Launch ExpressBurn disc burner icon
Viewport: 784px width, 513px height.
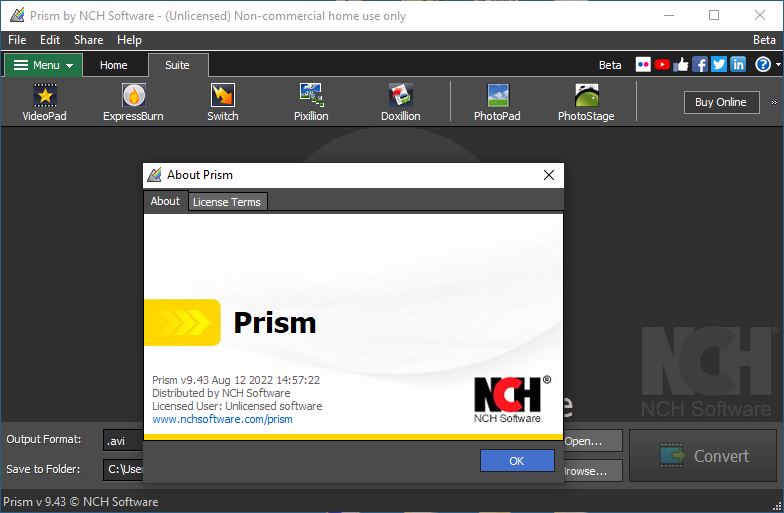click(x=133, y=102)
